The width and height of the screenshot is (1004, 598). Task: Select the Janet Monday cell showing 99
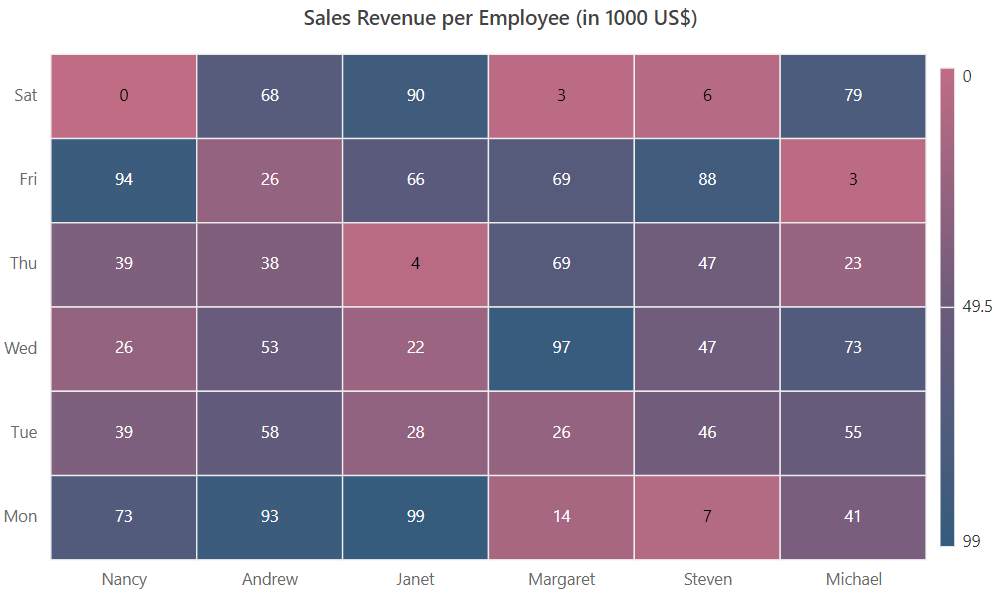point(416,517)
